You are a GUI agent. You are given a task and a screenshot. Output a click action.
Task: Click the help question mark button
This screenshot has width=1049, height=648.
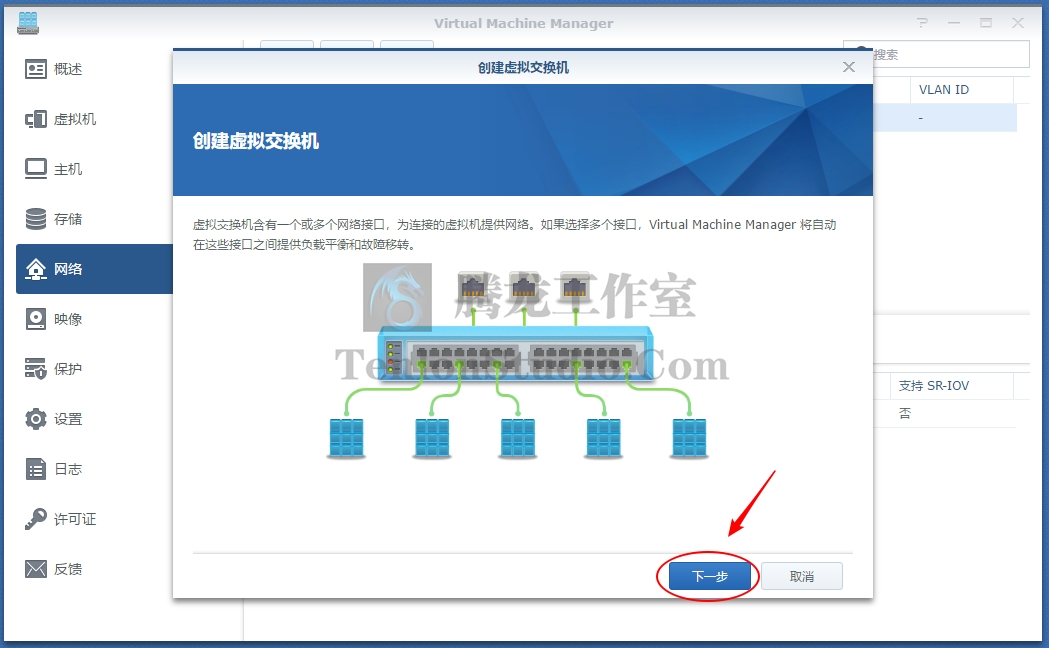[x=923, y=23]
